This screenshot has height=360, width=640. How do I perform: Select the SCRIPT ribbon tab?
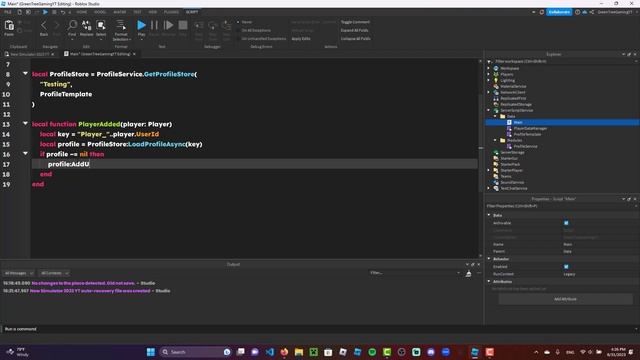[192, 12]
